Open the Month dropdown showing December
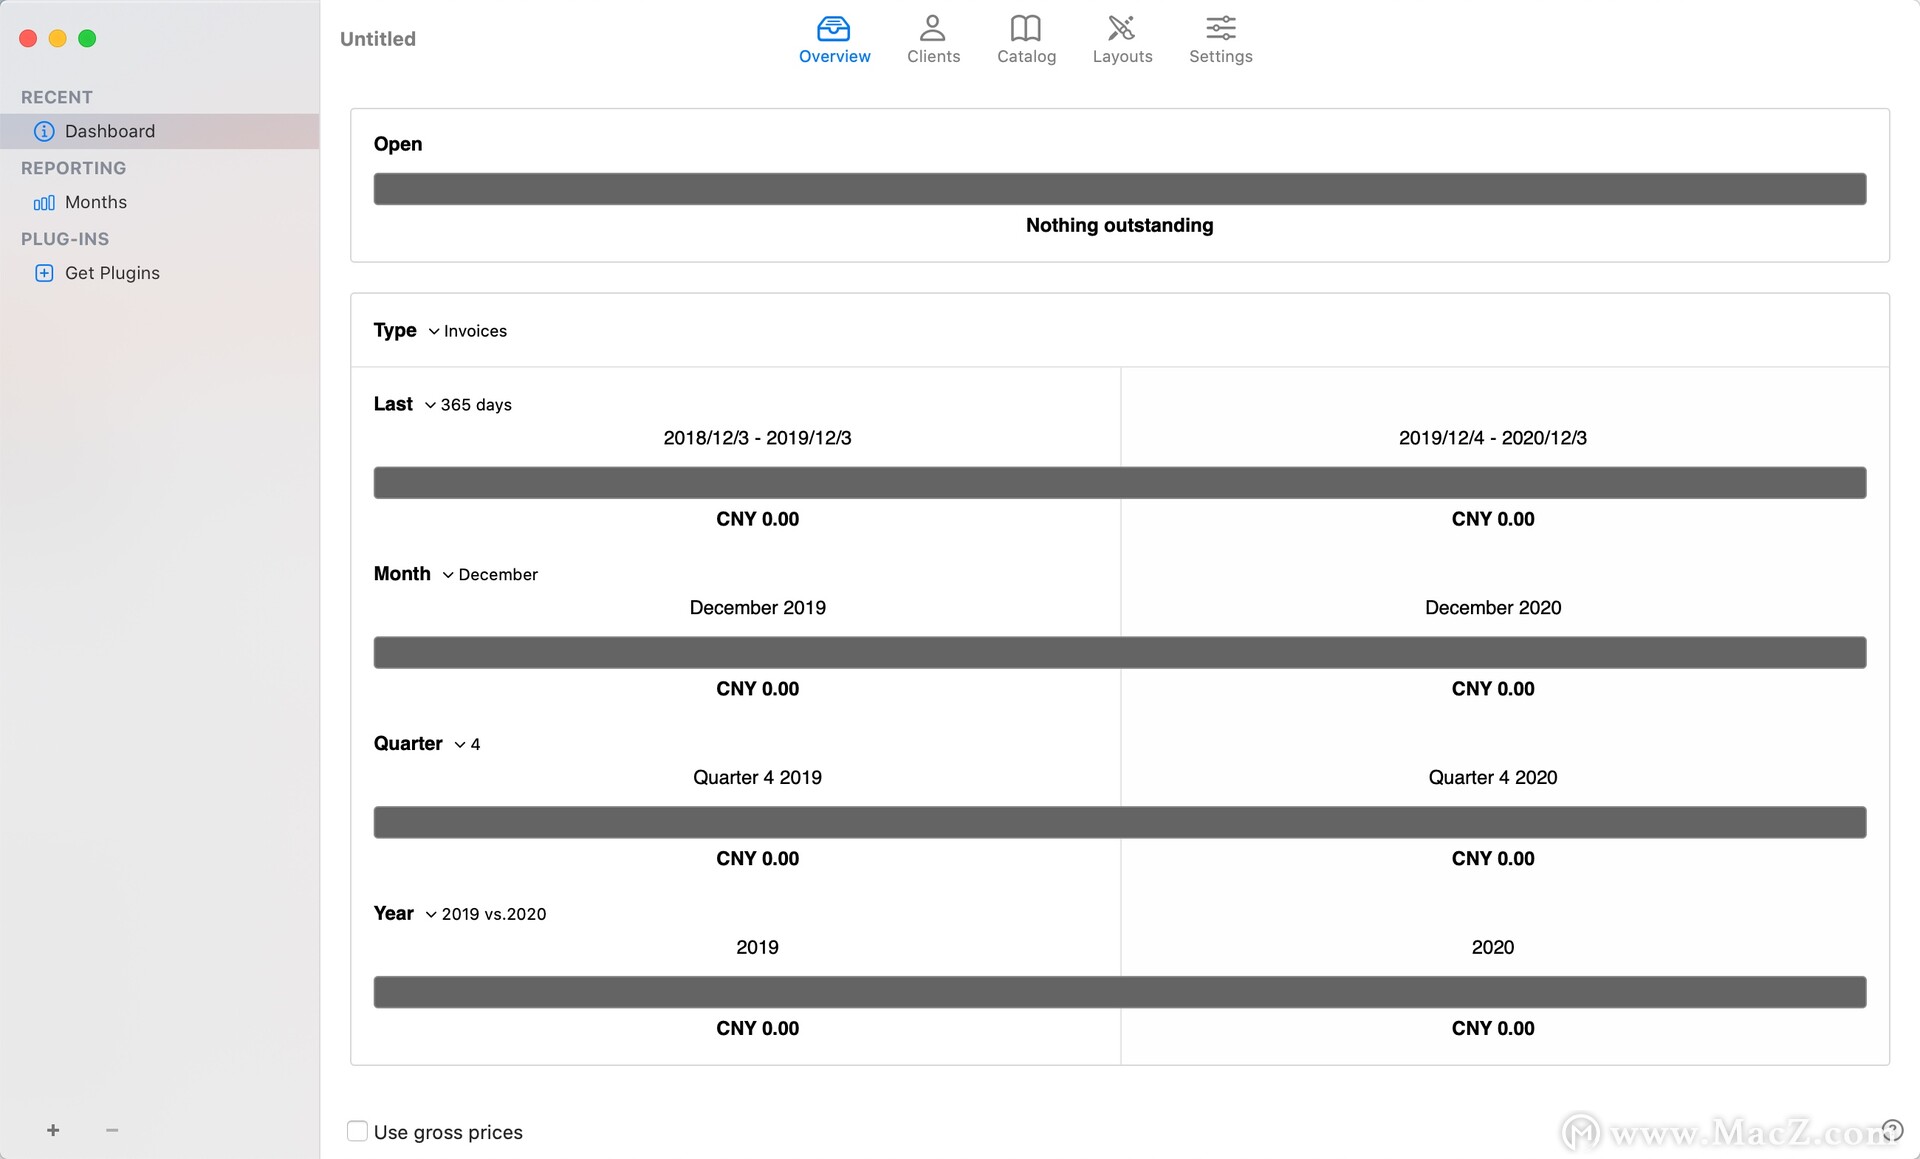Viewport: 1920px width, 1159px height. point(490,575)
